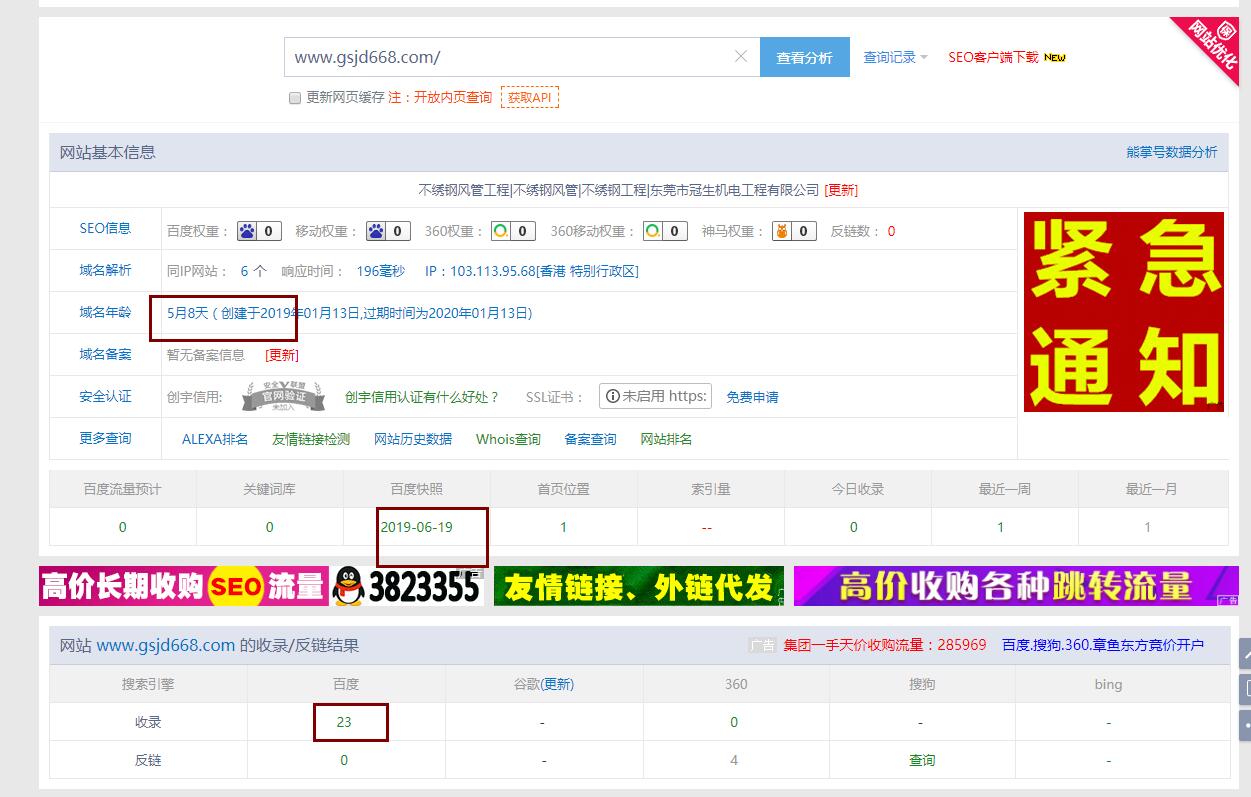Screen dimensions: 1251x797
Task: Click the 高价长期收购SEO流量 banner ad
Action: point(184,586)
